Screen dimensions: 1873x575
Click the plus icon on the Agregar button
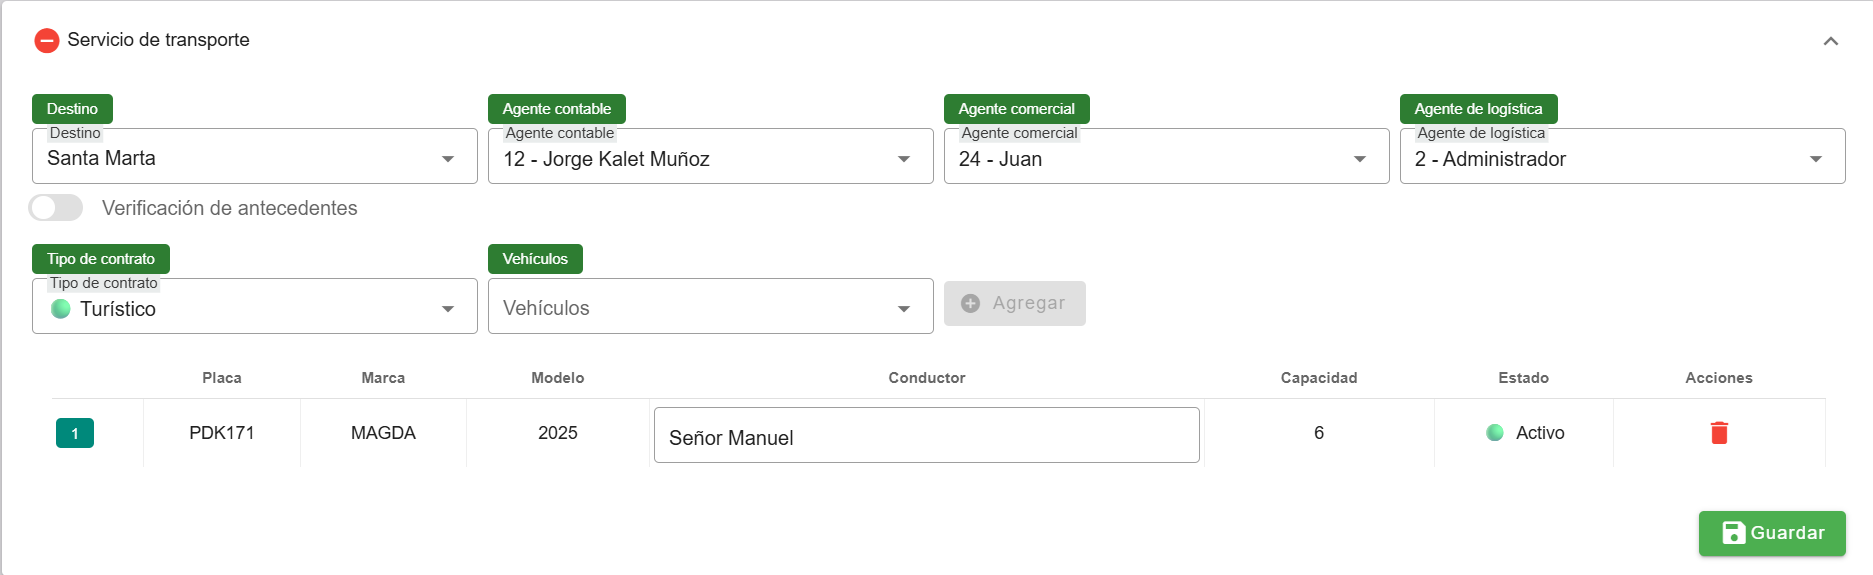click(x=970, y=303)
